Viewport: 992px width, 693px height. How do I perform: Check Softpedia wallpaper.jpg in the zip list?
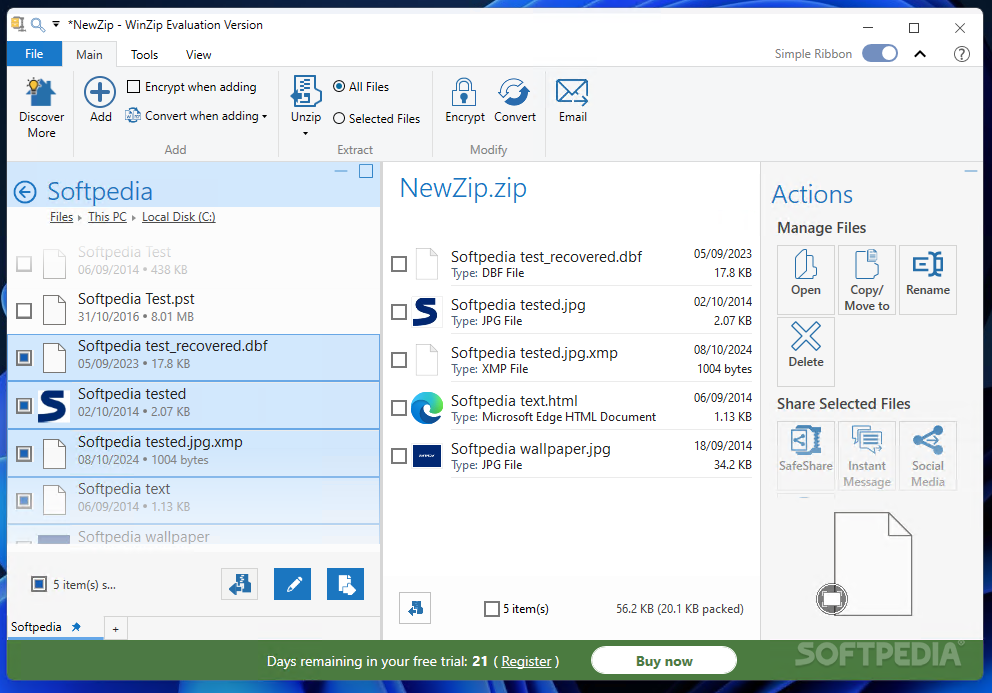click(x=399, y=456)
